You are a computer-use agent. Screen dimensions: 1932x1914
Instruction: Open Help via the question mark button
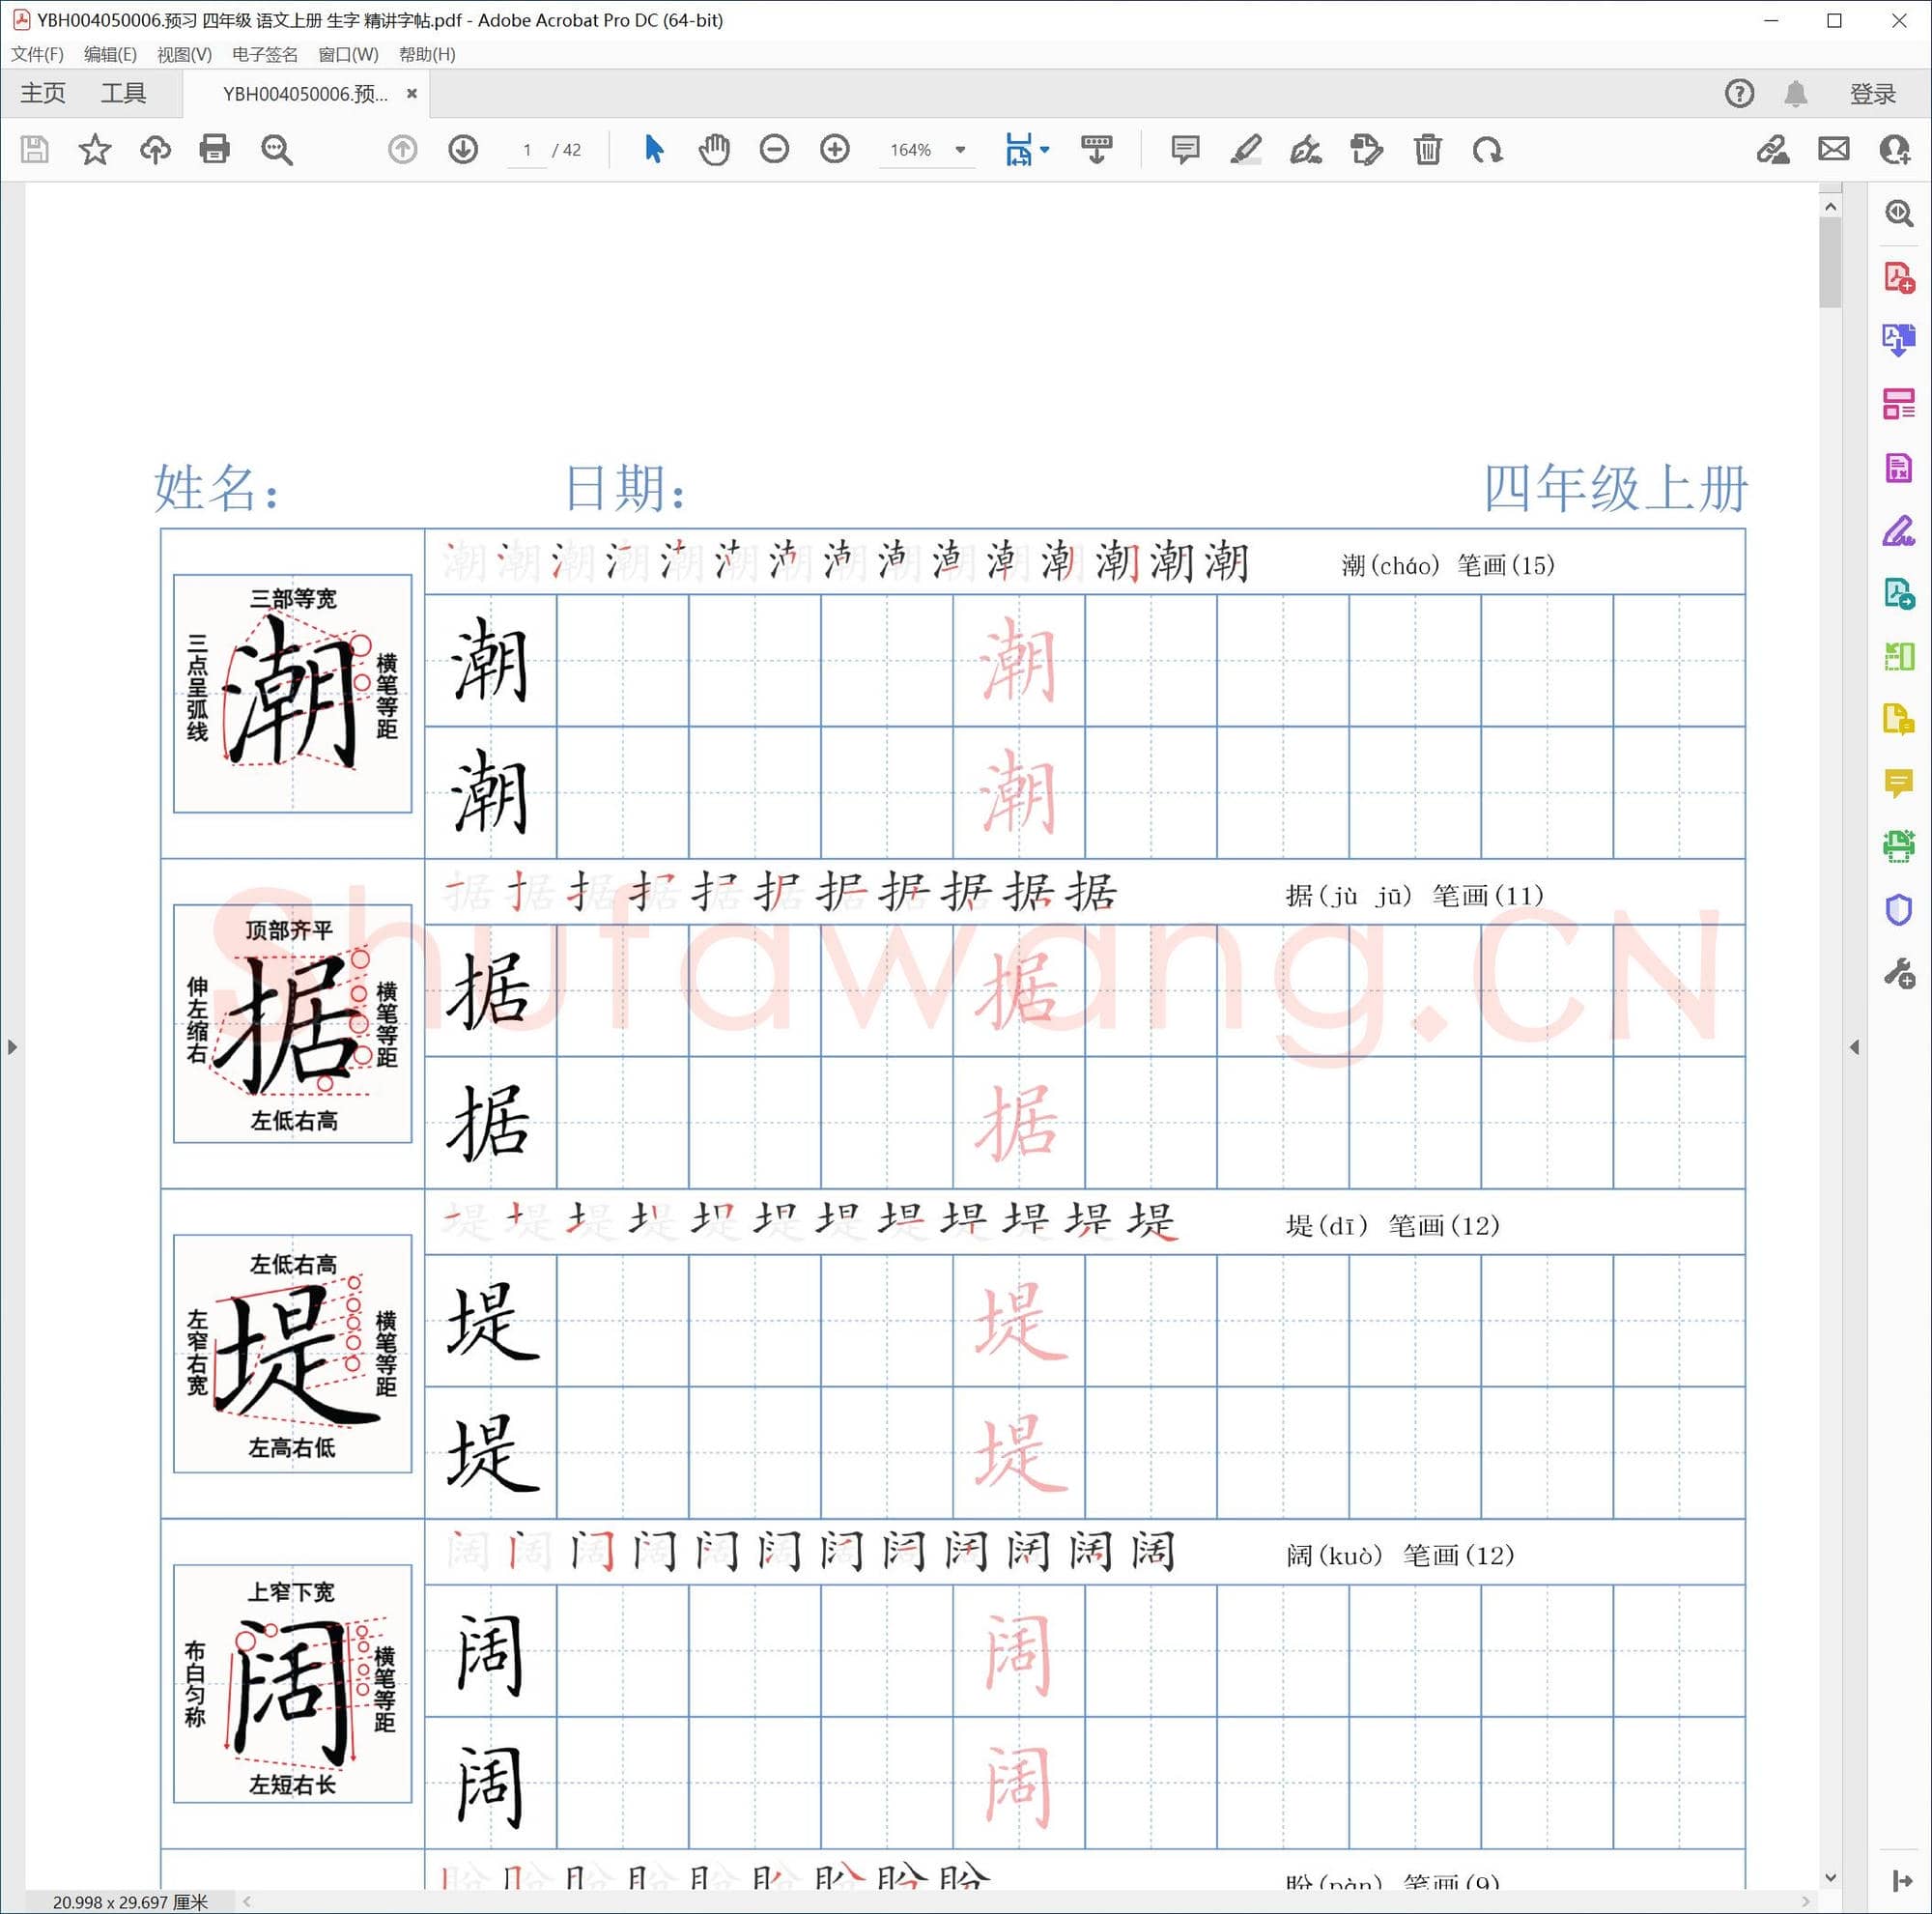click(1739, 93)
